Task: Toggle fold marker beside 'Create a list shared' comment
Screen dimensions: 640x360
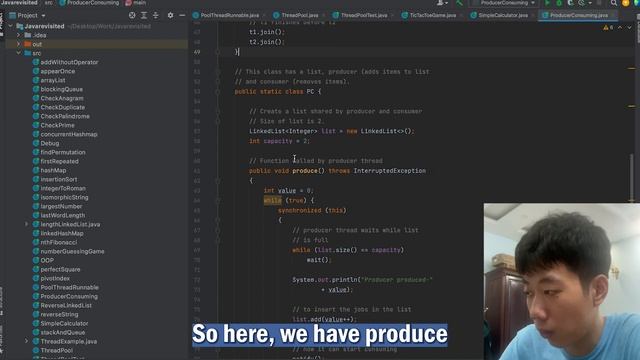Action: coord(218,111)
